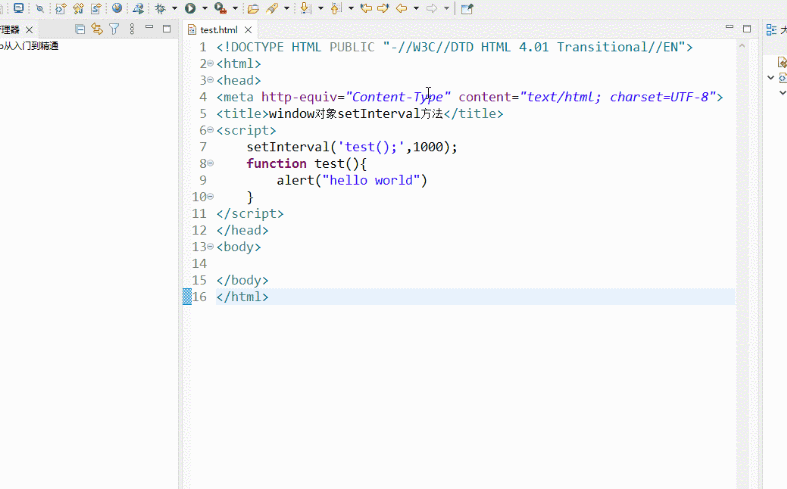Minimize the editor area
This screenshot has height=489, width=787.
tap(729, 27)
